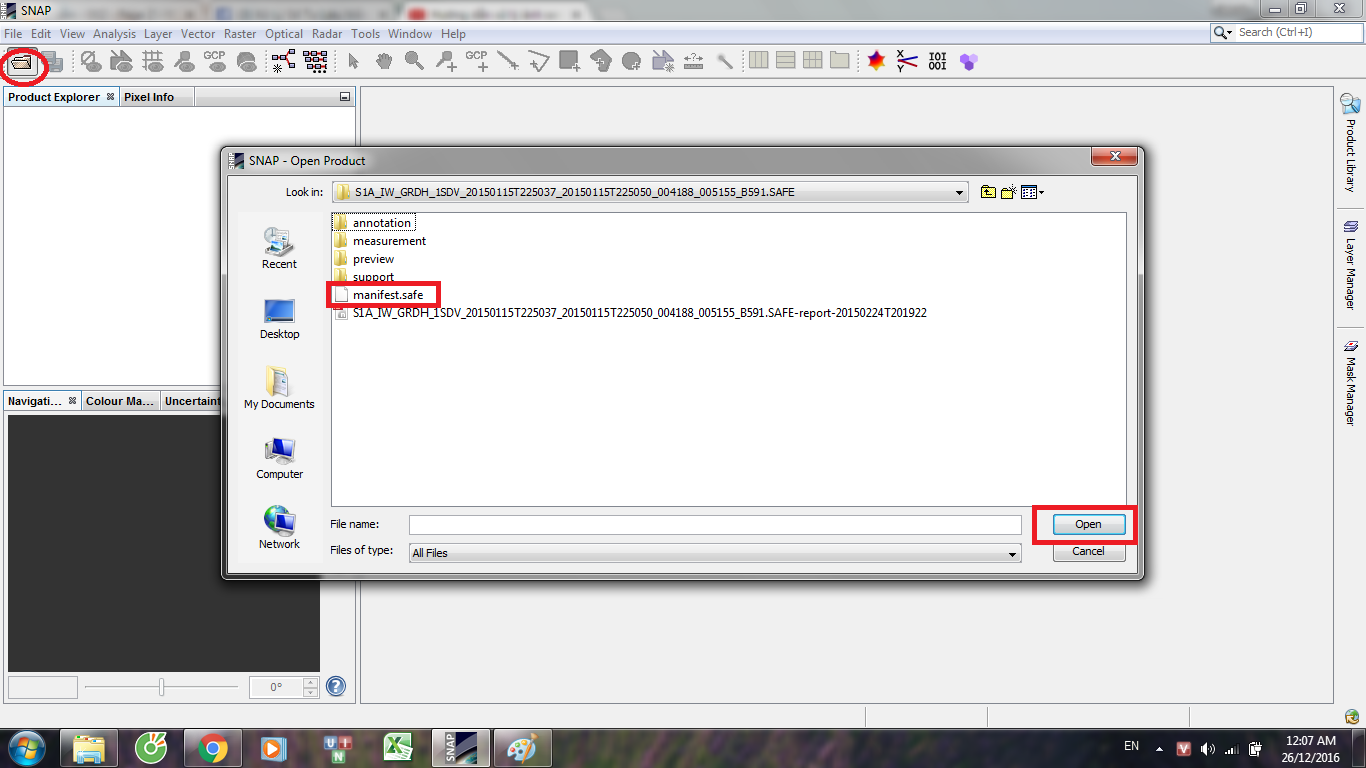Switch to the Uncertainty tab
The height and width of the screenshot is (768, 1366).
(x=192, y=401)
